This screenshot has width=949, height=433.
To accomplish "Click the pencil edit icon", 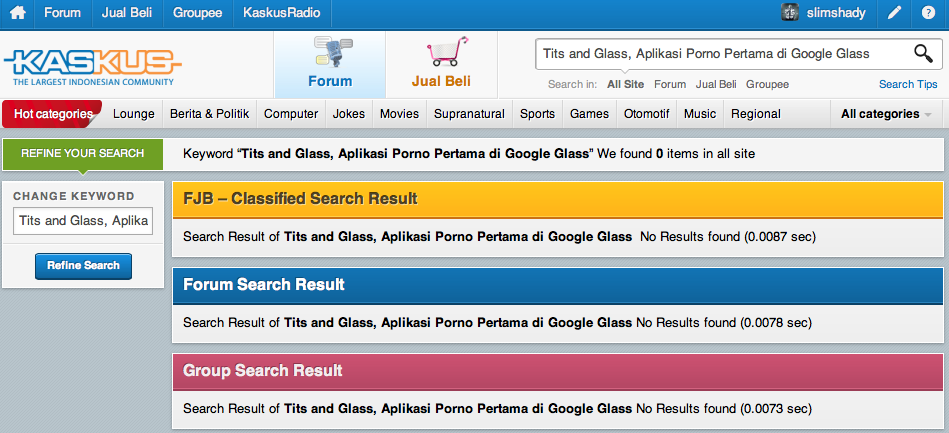I will 895,14.
